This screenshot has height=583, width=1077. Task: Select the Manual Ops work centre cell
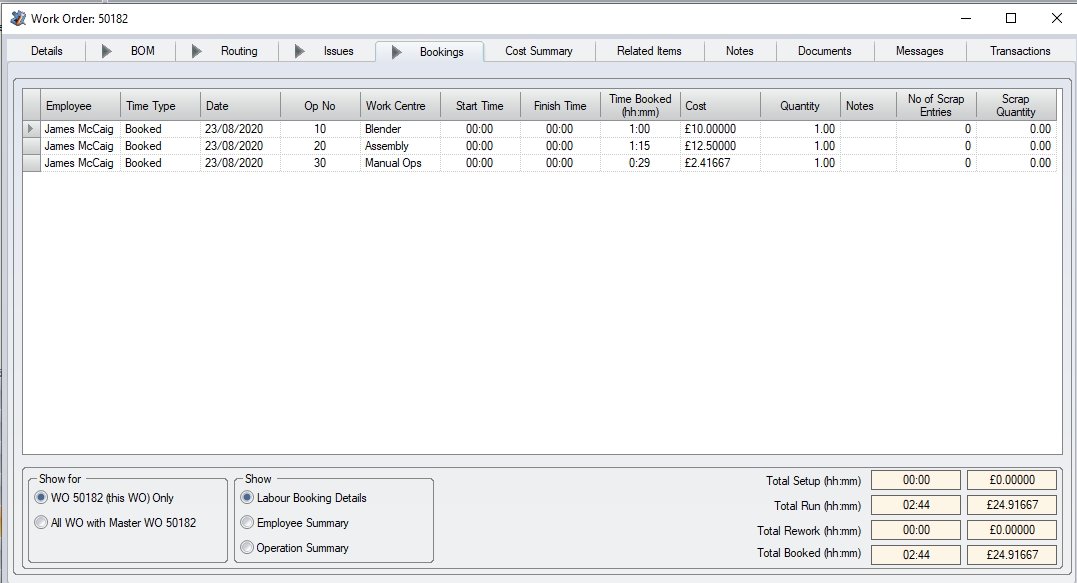(x=400, y=163)
